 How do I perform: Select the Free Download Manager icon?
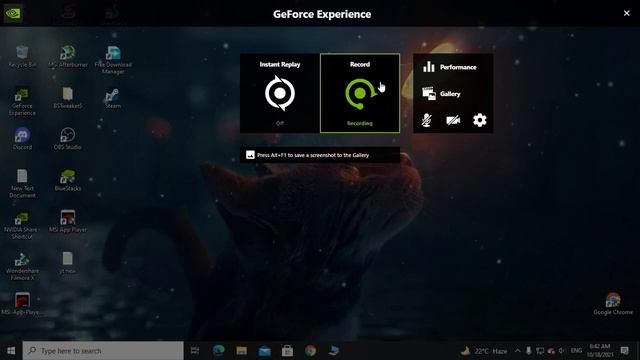coord(113,60)
